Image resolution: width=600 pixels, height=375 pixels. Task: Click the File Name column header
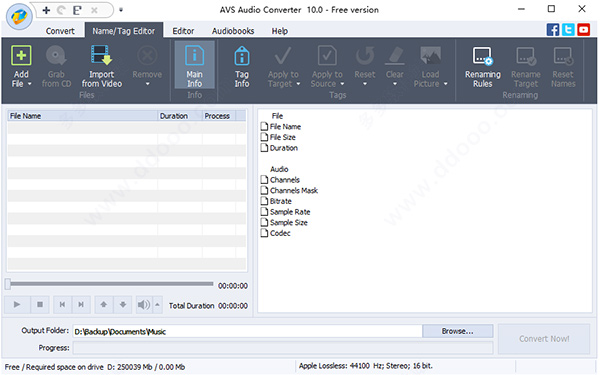coord(82,116)
